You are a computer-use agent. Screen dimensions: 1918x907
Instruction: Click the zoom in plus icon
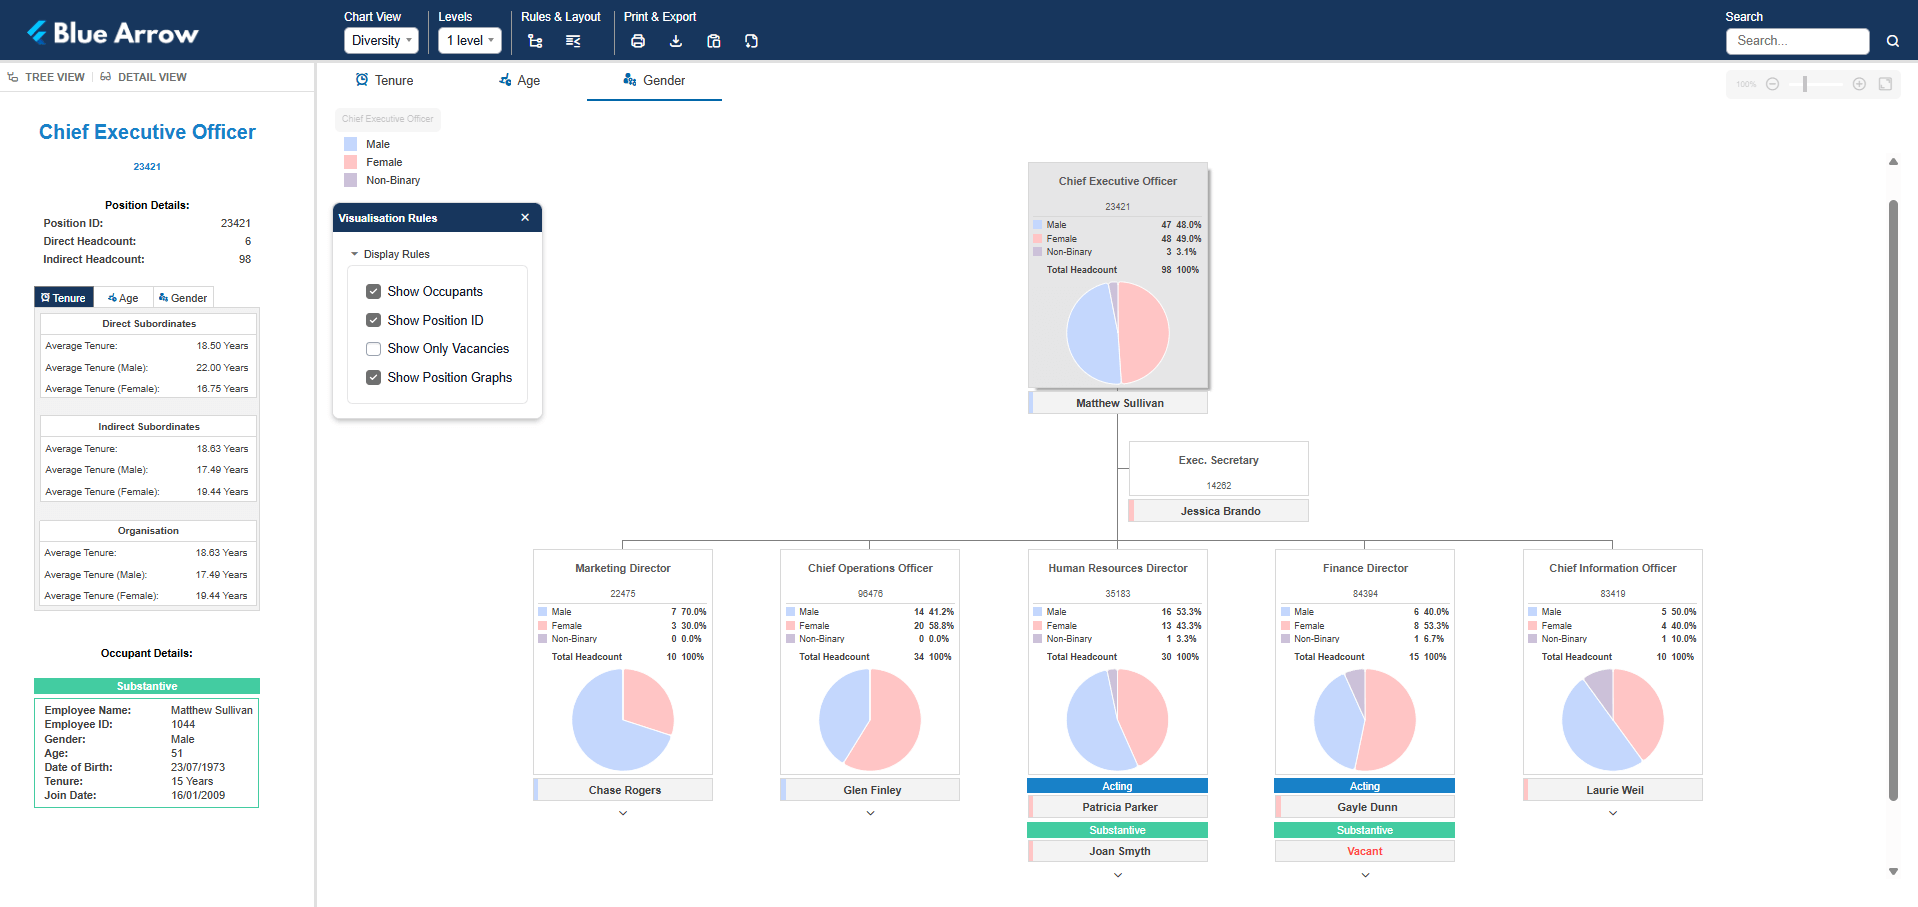coord(1859,84)
